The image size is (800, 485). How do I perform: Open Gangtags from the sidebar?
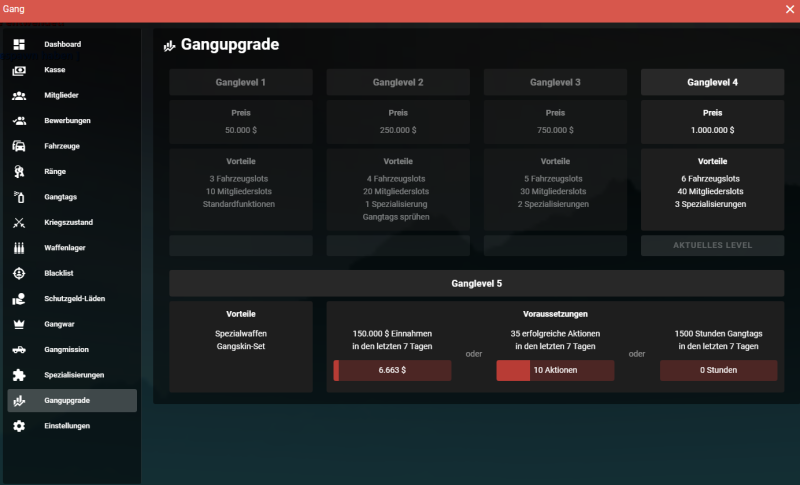(72, 197)
